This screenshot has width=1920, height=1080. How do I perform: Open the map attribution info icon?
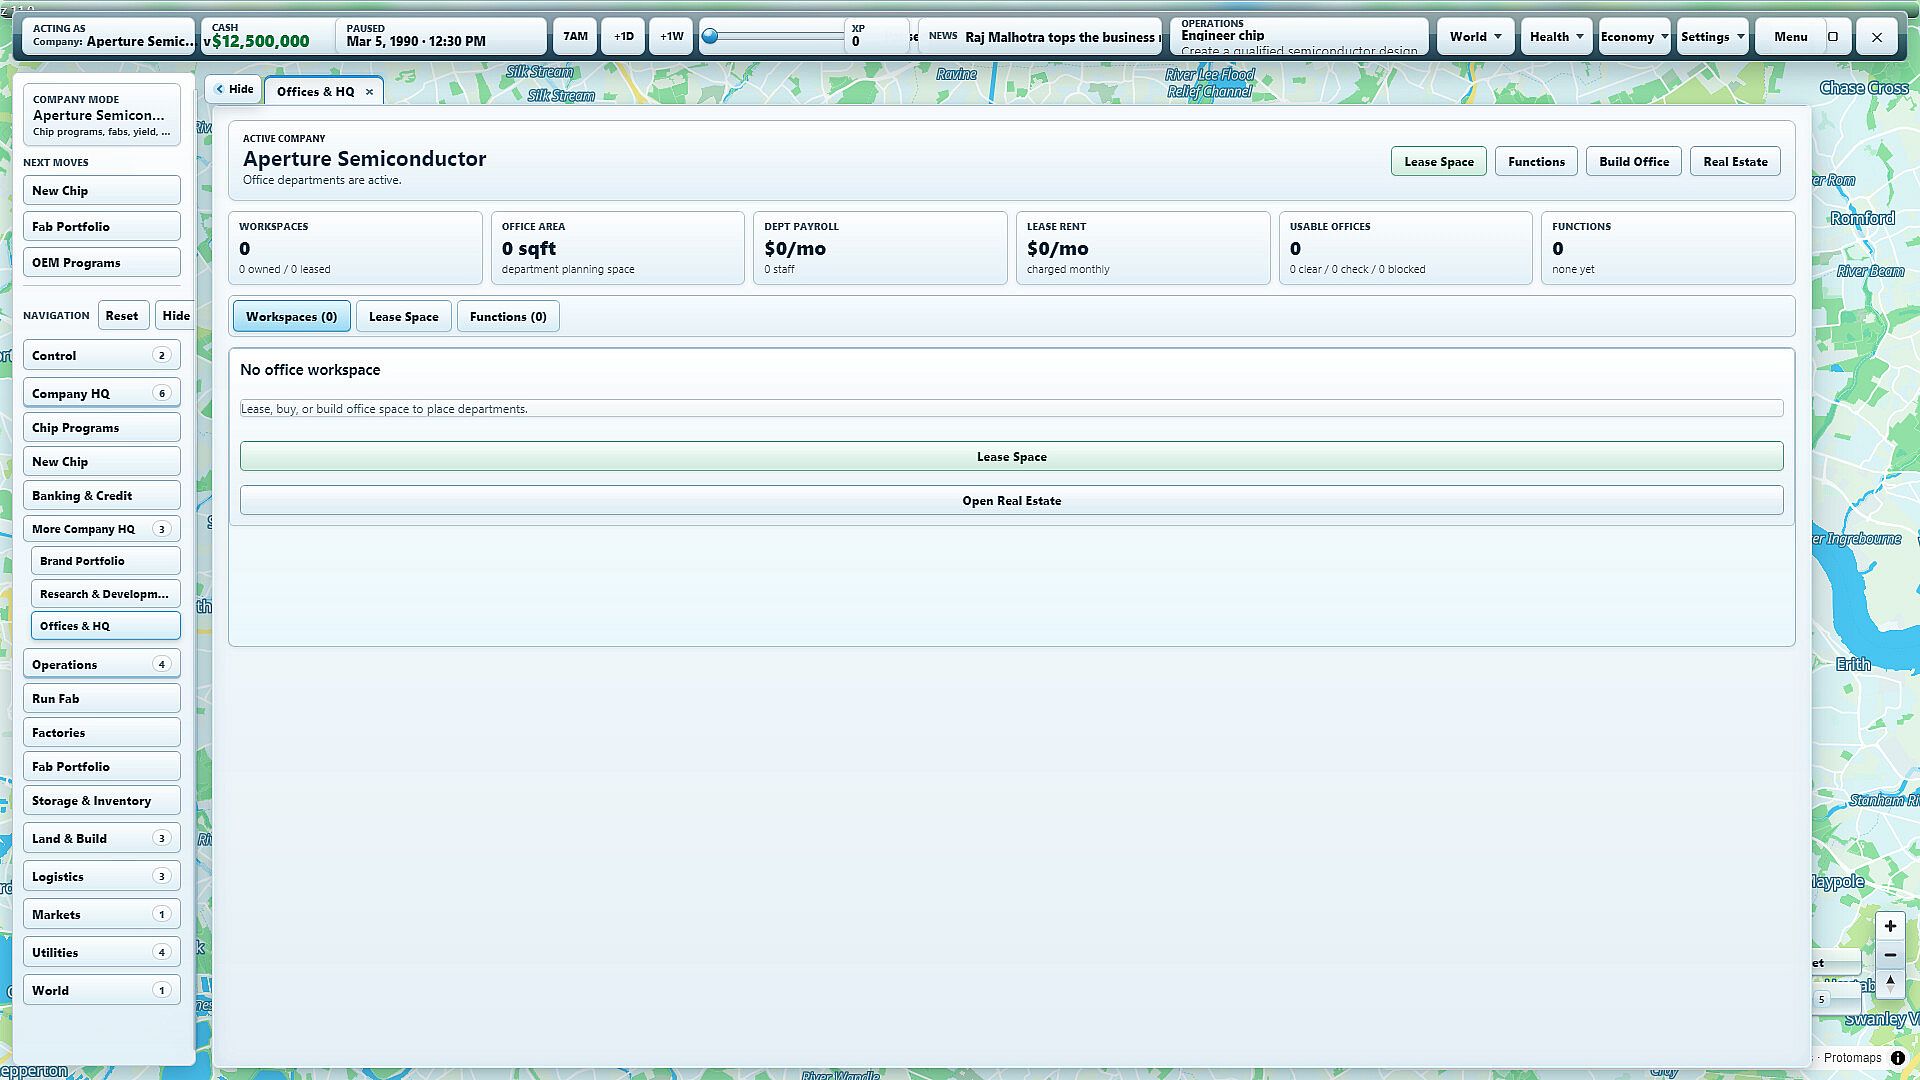point(1897,1058)
